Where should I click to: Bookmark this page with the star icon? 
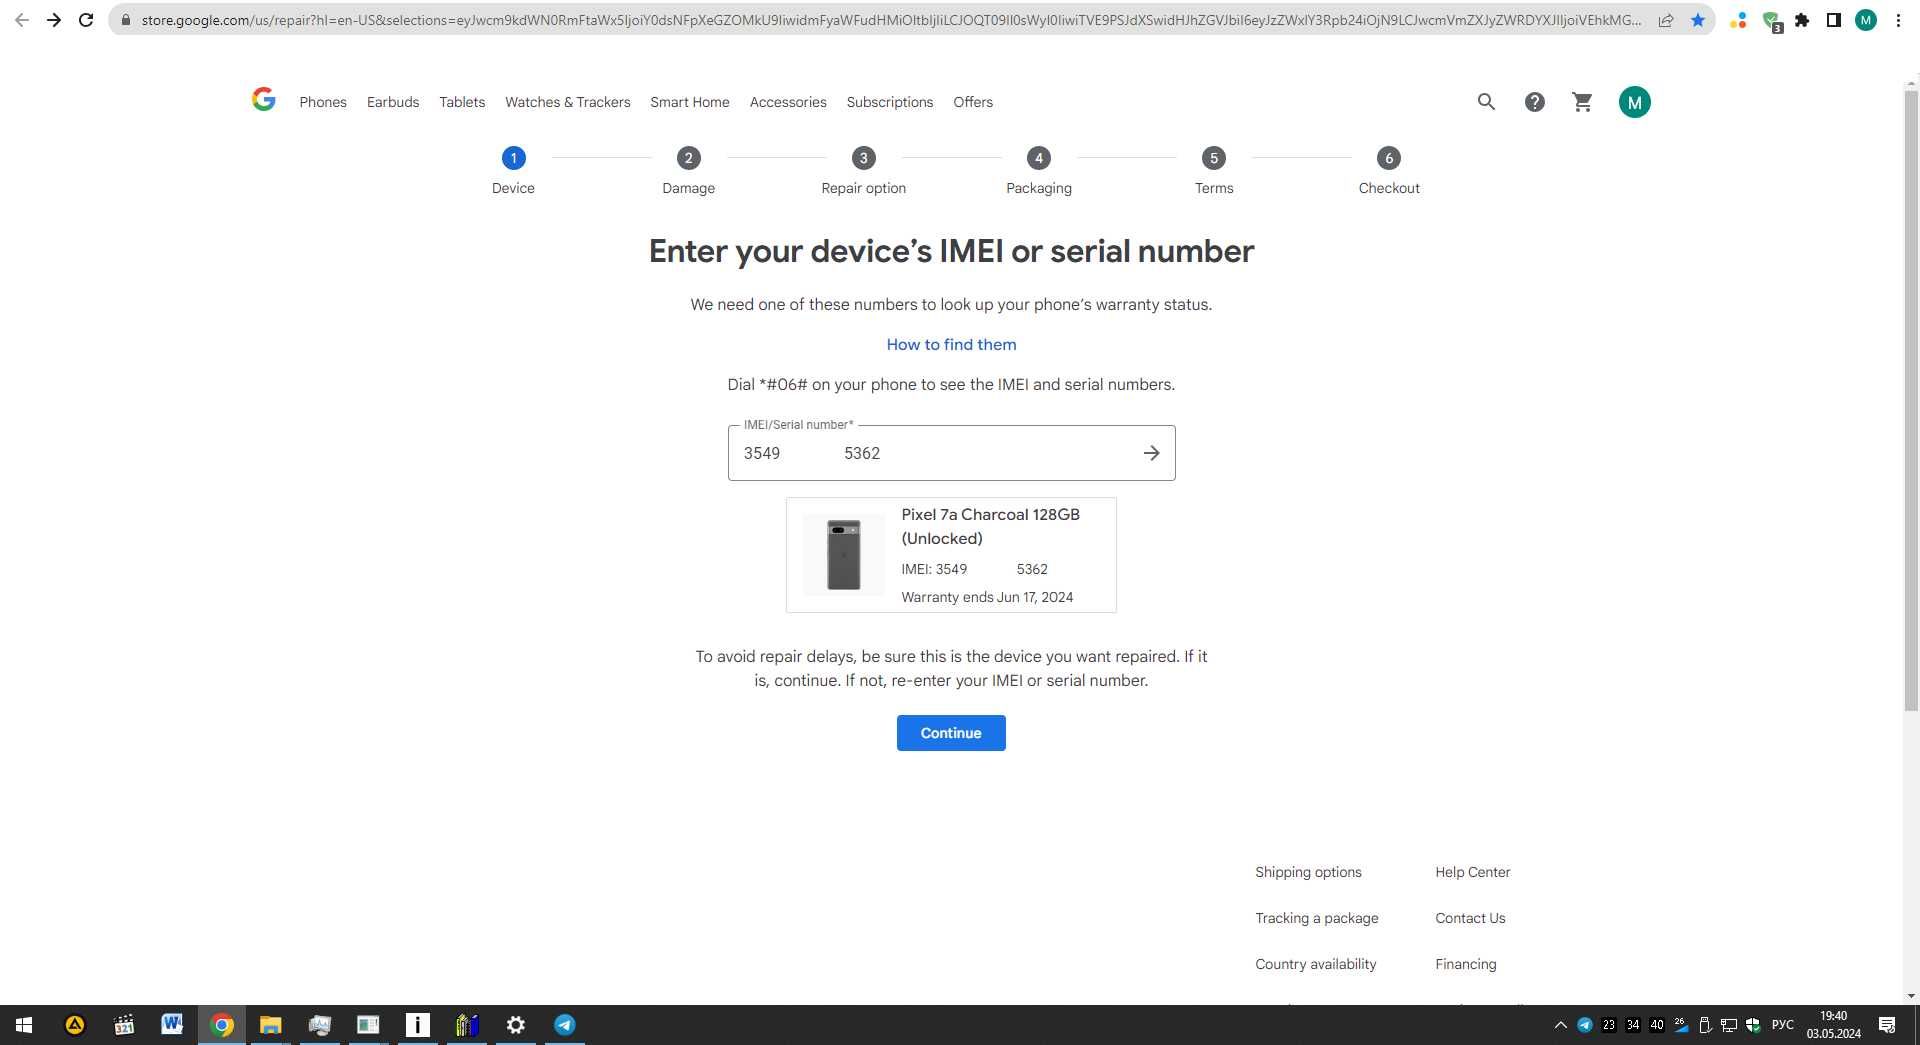[1698, 20]
